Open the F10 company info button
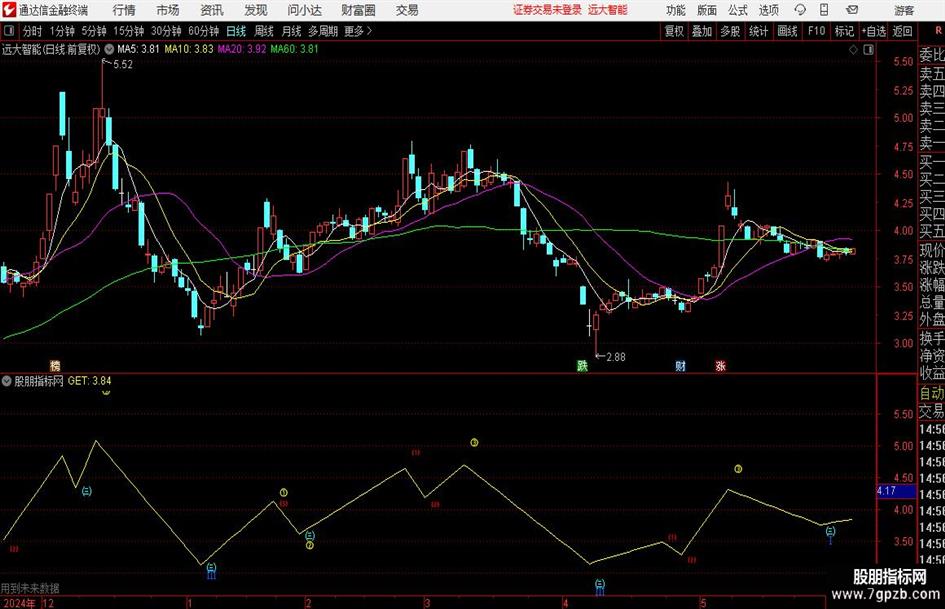Image resolution: width=945 pixels, height=609 pixels. [x=817, y=31]
